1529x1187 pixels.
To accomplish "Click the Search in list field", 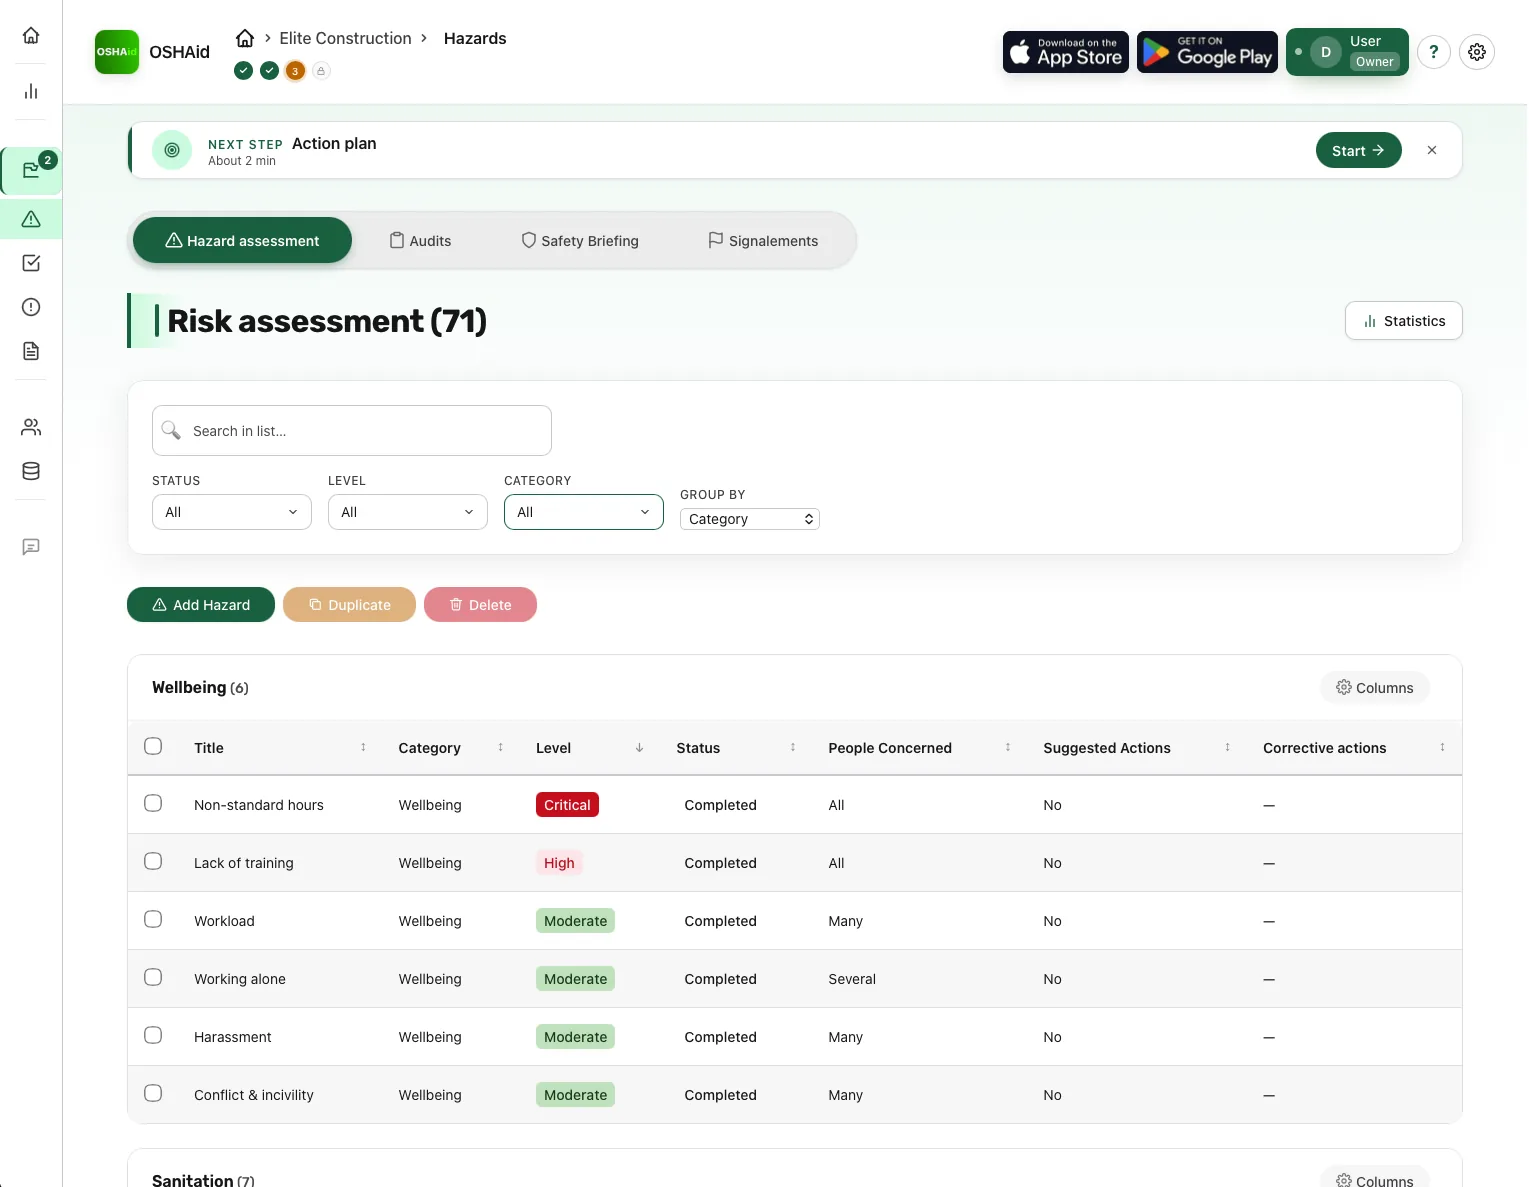I will click(352, 431).
